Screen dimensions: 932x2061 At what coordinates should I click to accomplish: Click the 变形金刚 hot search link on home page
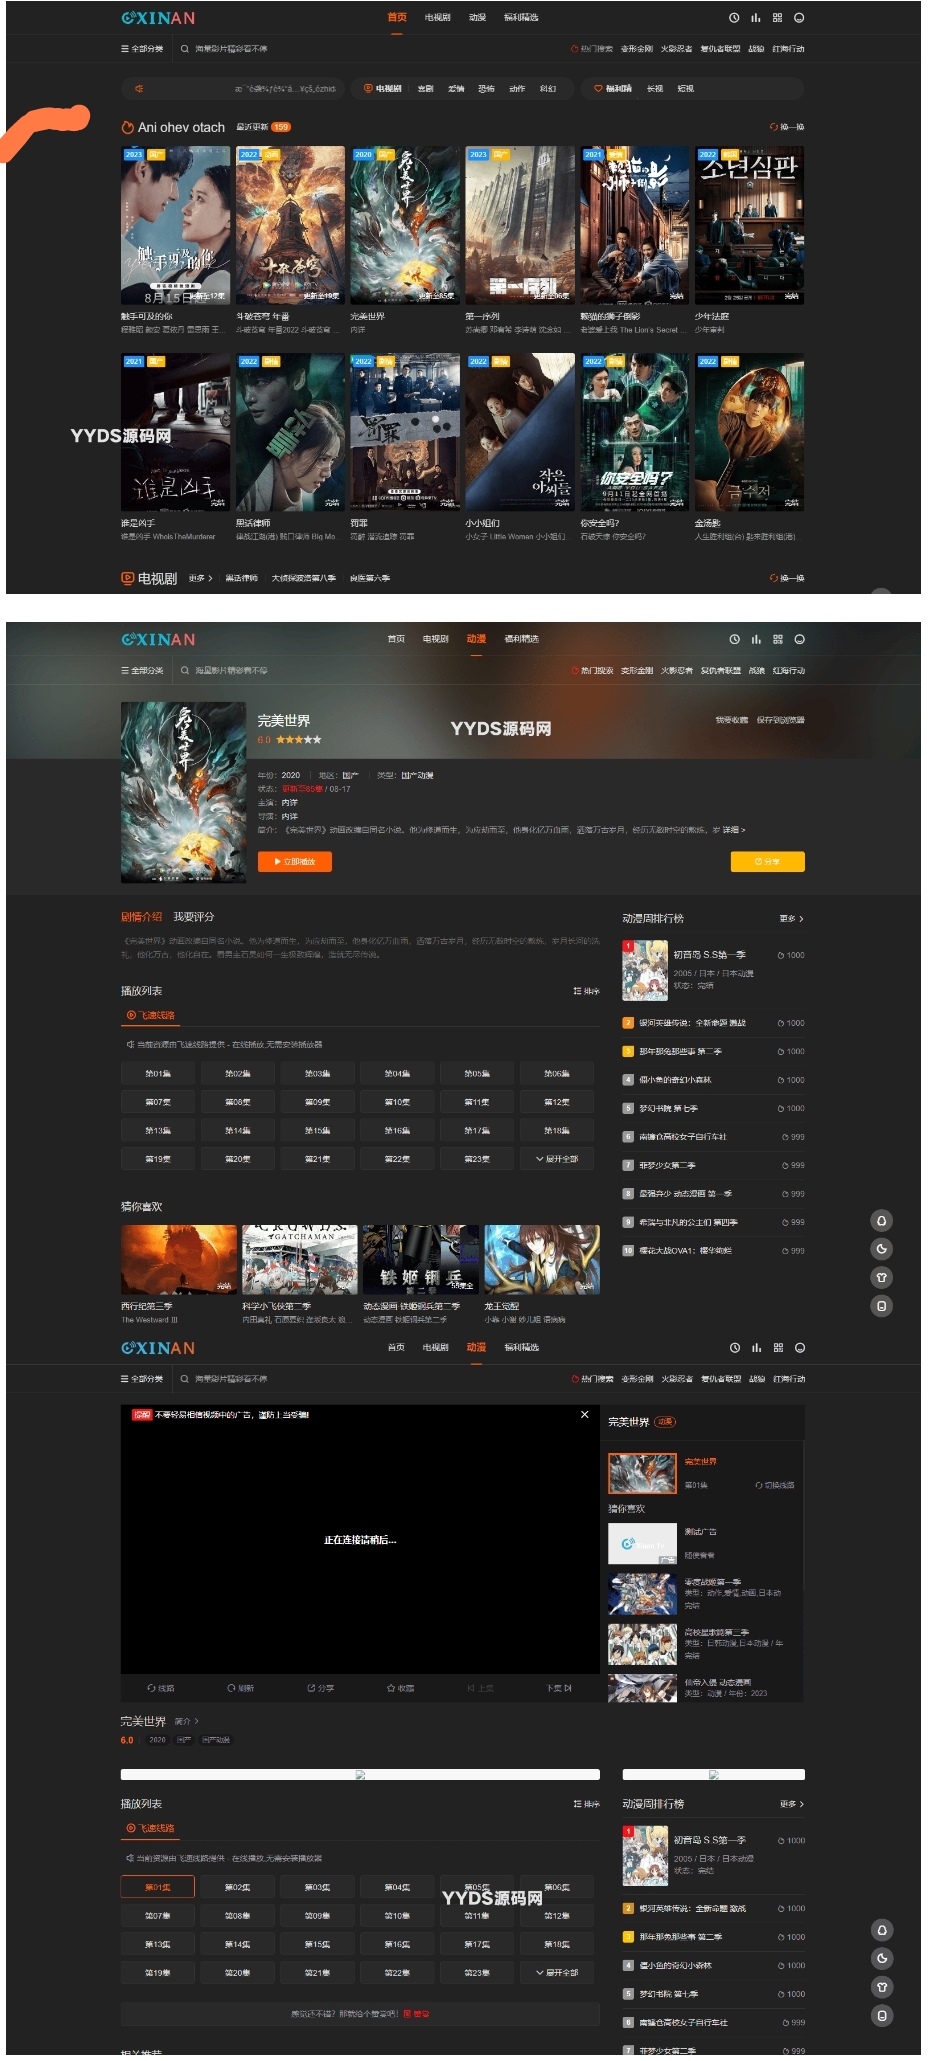[637, 48]
